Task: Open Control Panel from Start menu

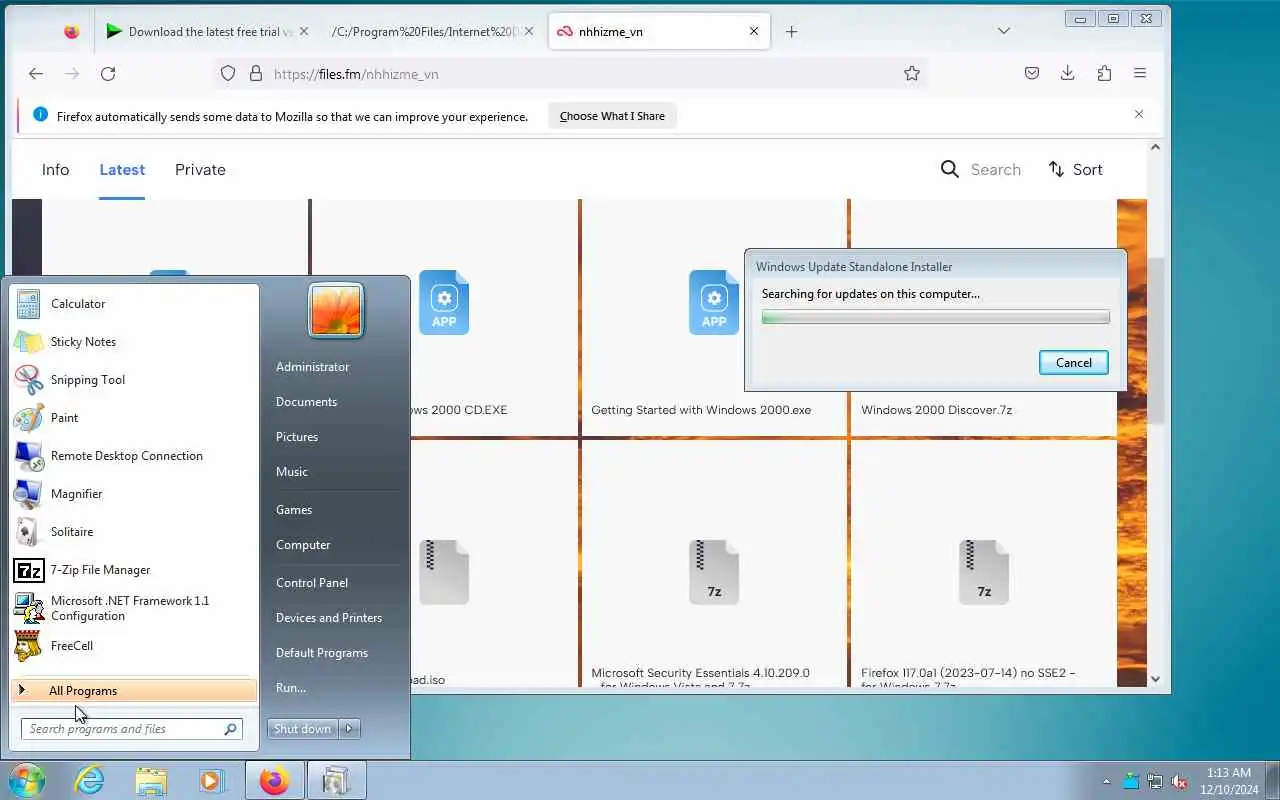Action: click(312, 583)
